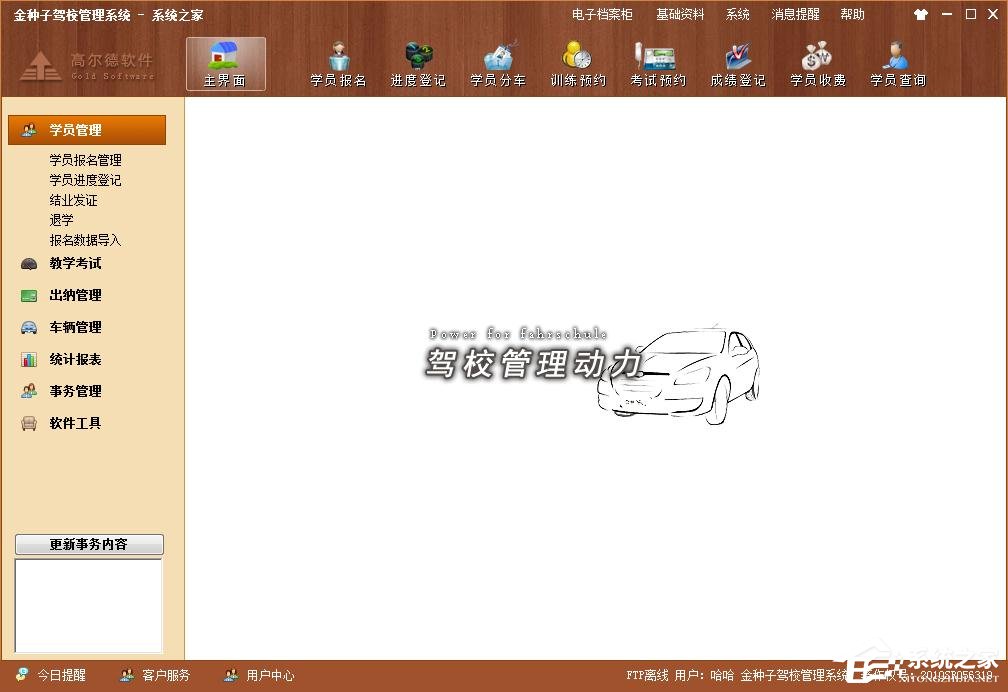The width and height of the screenshot is (1008, 692).
Task: Open the 基础资料 menu
Action: click(x=680, y=15)
